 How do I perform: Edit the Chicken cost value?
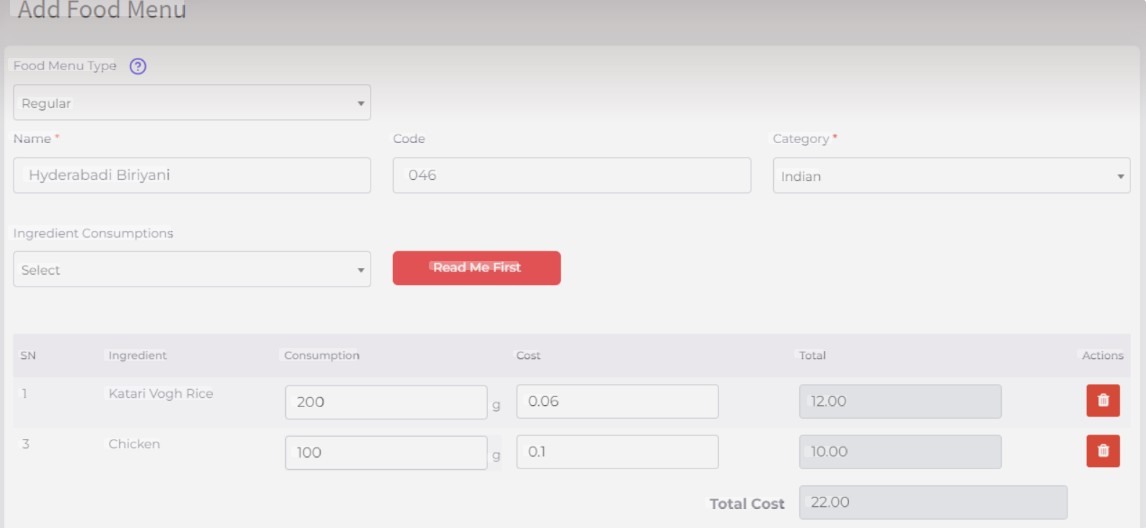click(x=617, y=451)
